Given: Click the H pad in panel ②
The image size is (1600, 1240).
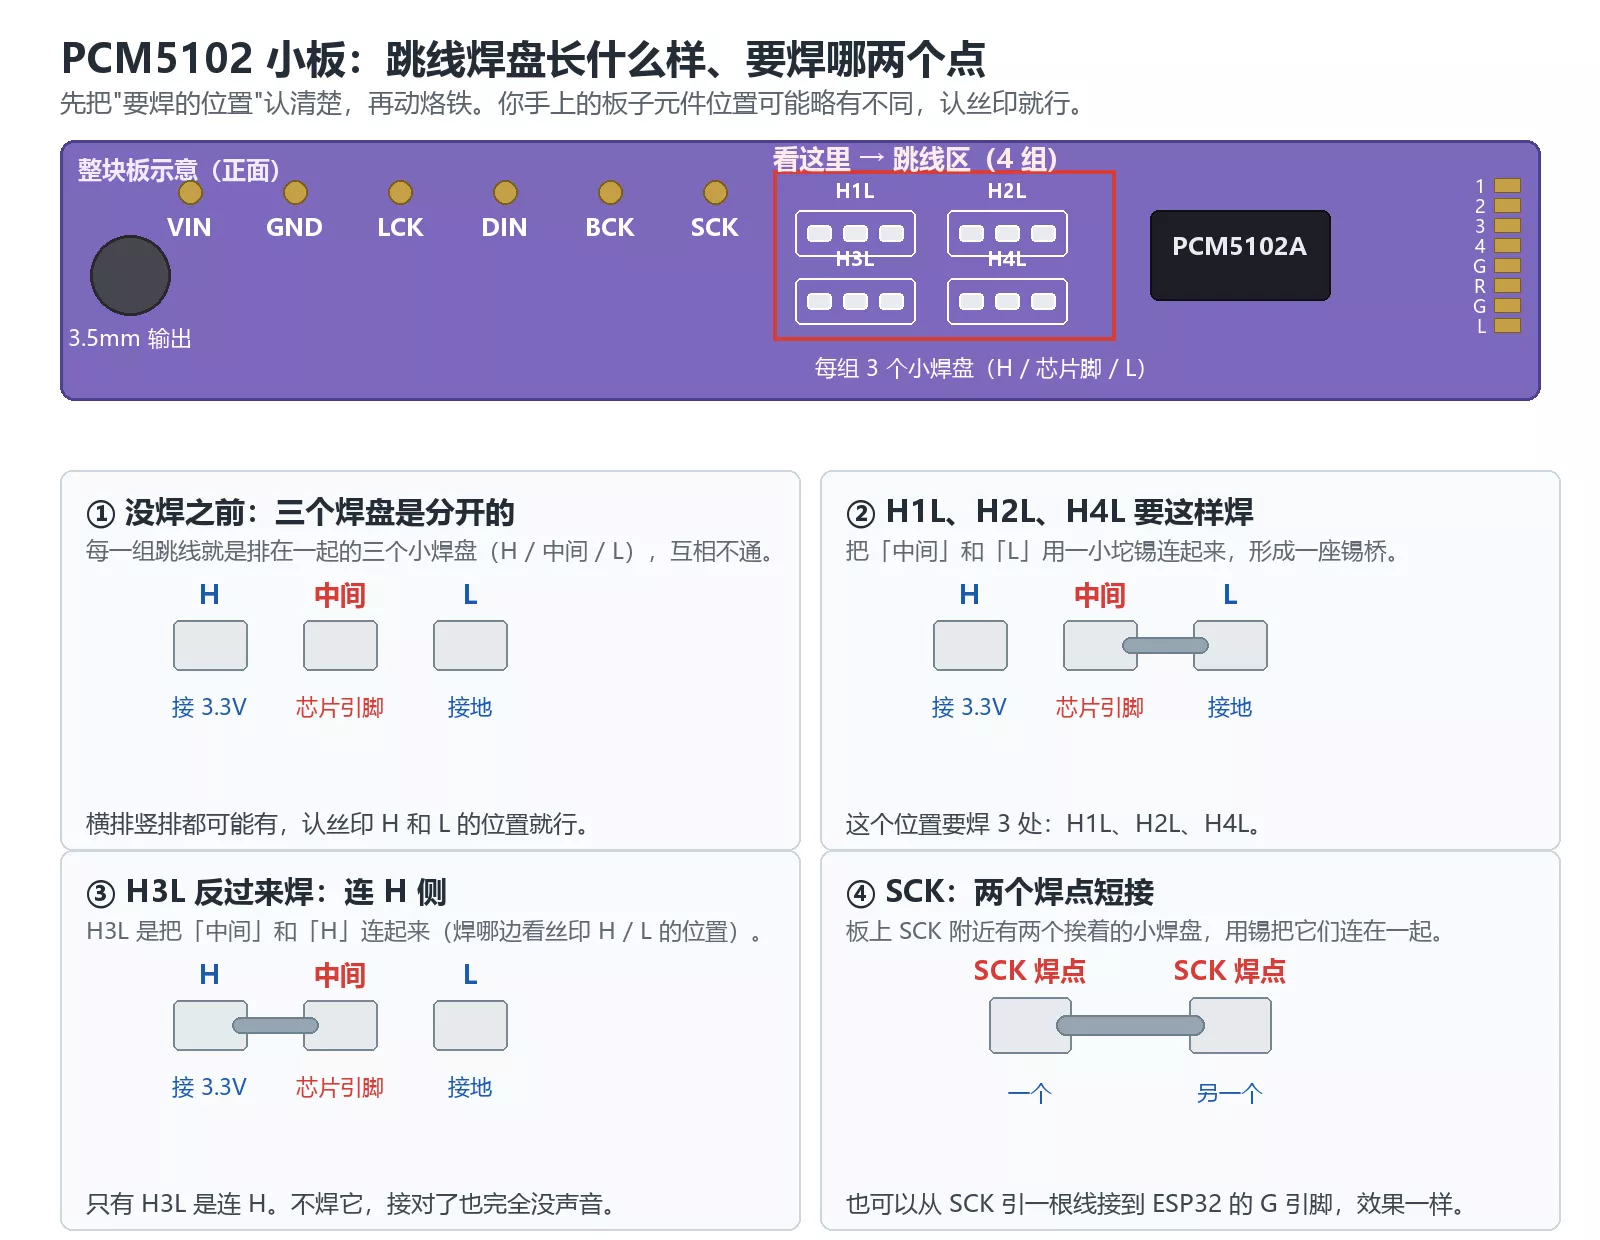Looking at the screenshot, I should point(970,645).
